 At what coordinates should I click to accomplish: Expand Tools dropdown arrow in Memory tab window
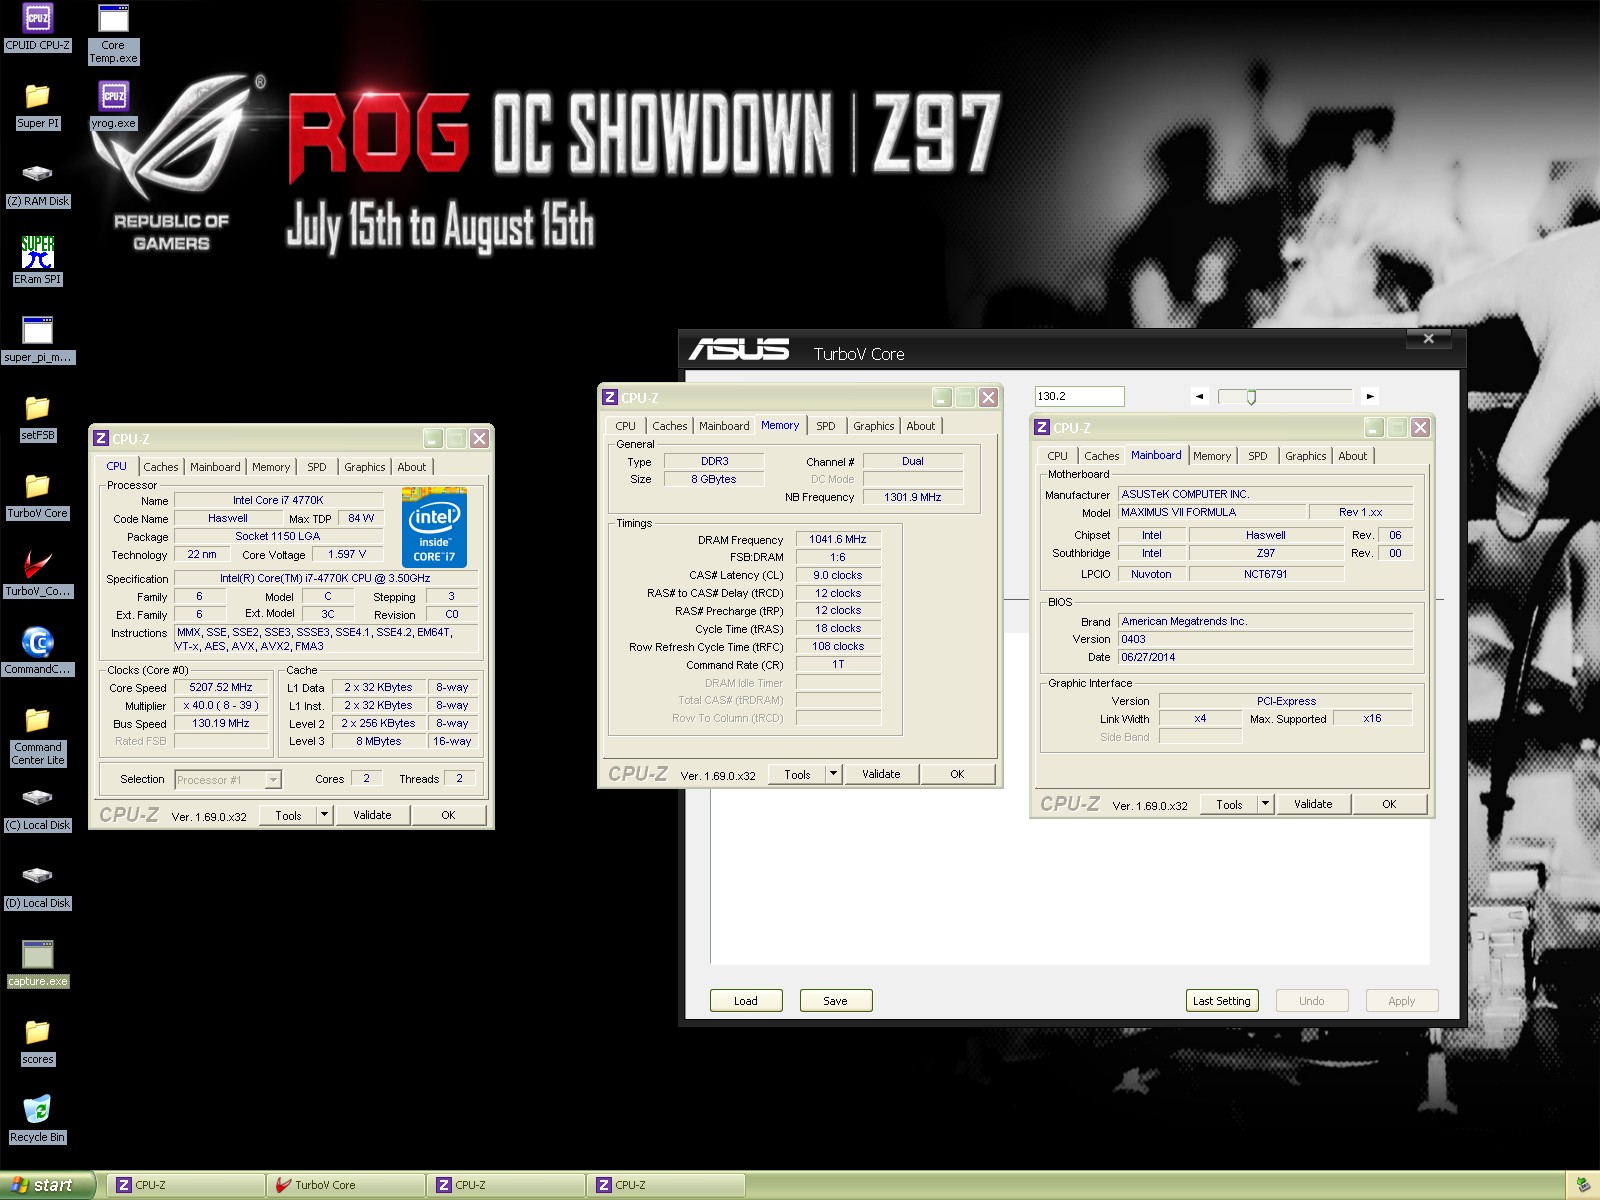click(x=833, y=774)
